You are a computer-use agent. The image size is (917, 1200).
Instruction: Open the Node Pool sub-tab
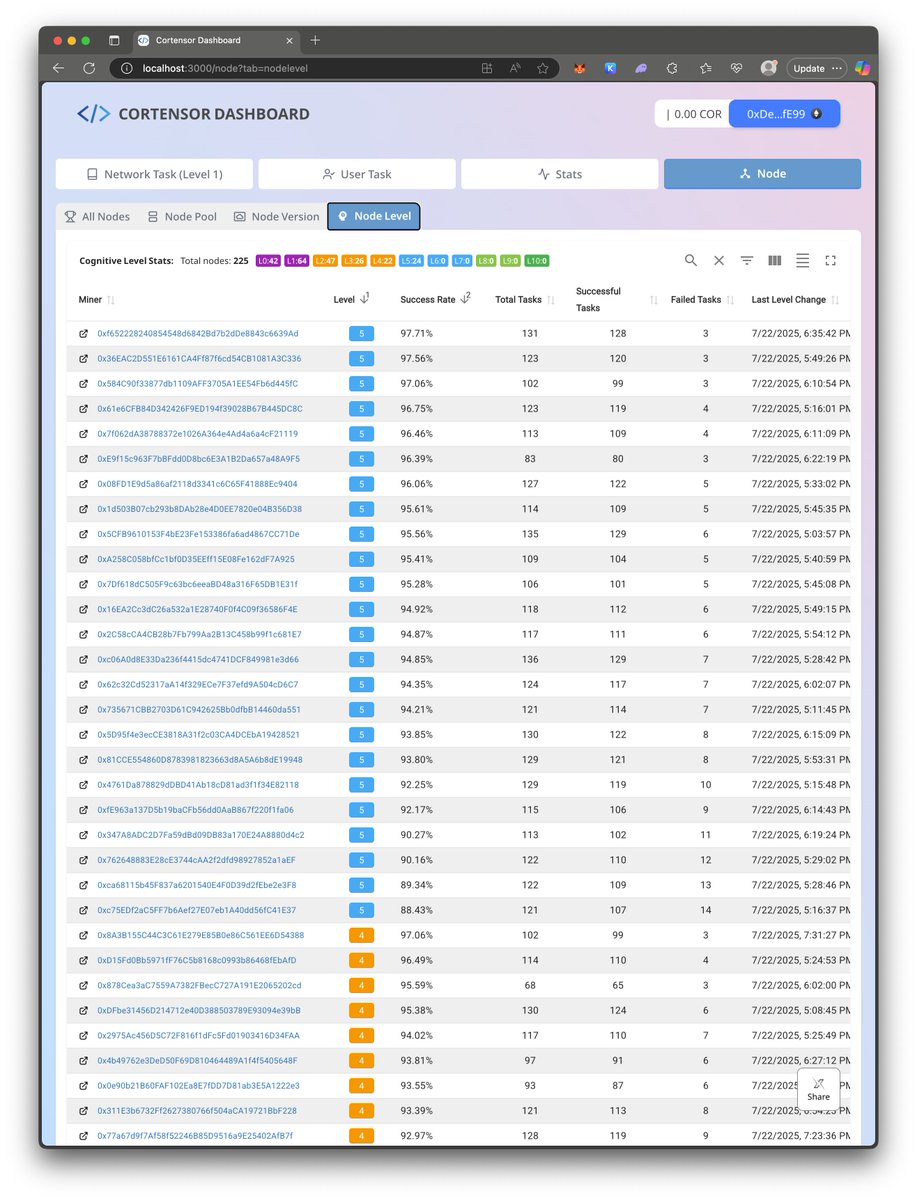pyautogui.click(x=182, y=216)
